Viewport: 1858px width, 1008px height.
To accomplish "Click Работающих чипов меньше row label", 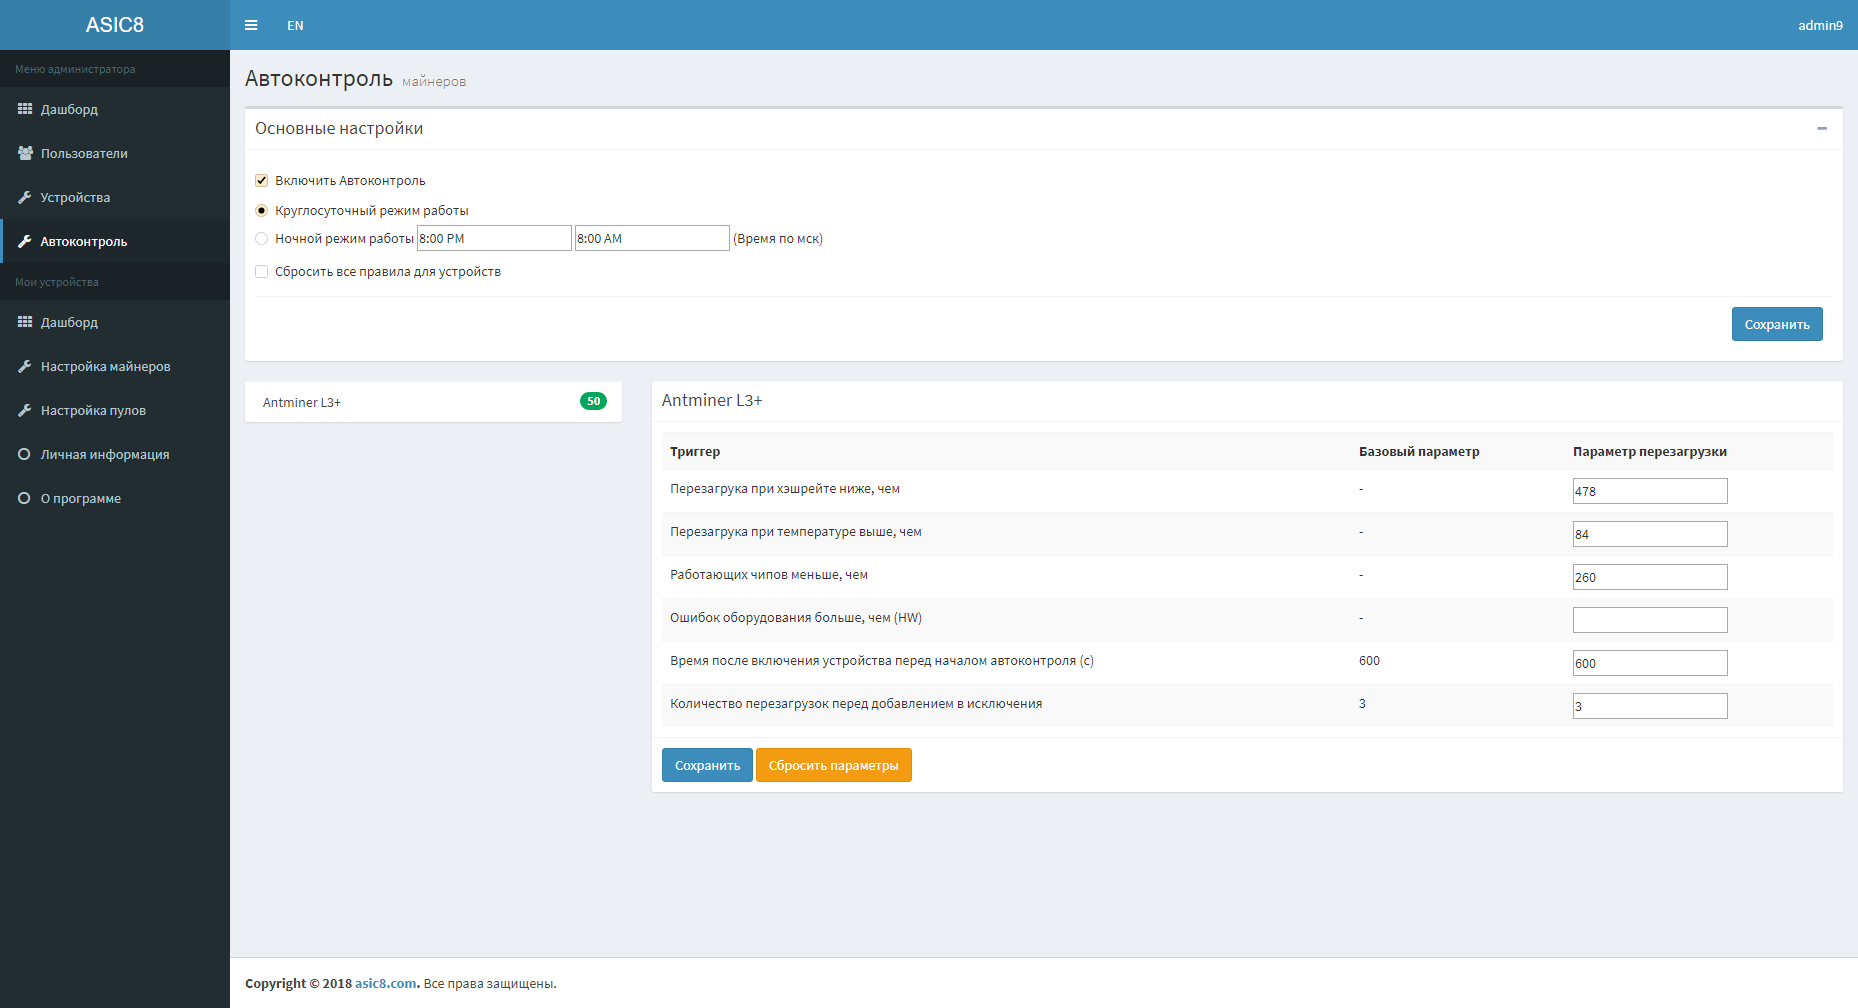I will [769, 575].
